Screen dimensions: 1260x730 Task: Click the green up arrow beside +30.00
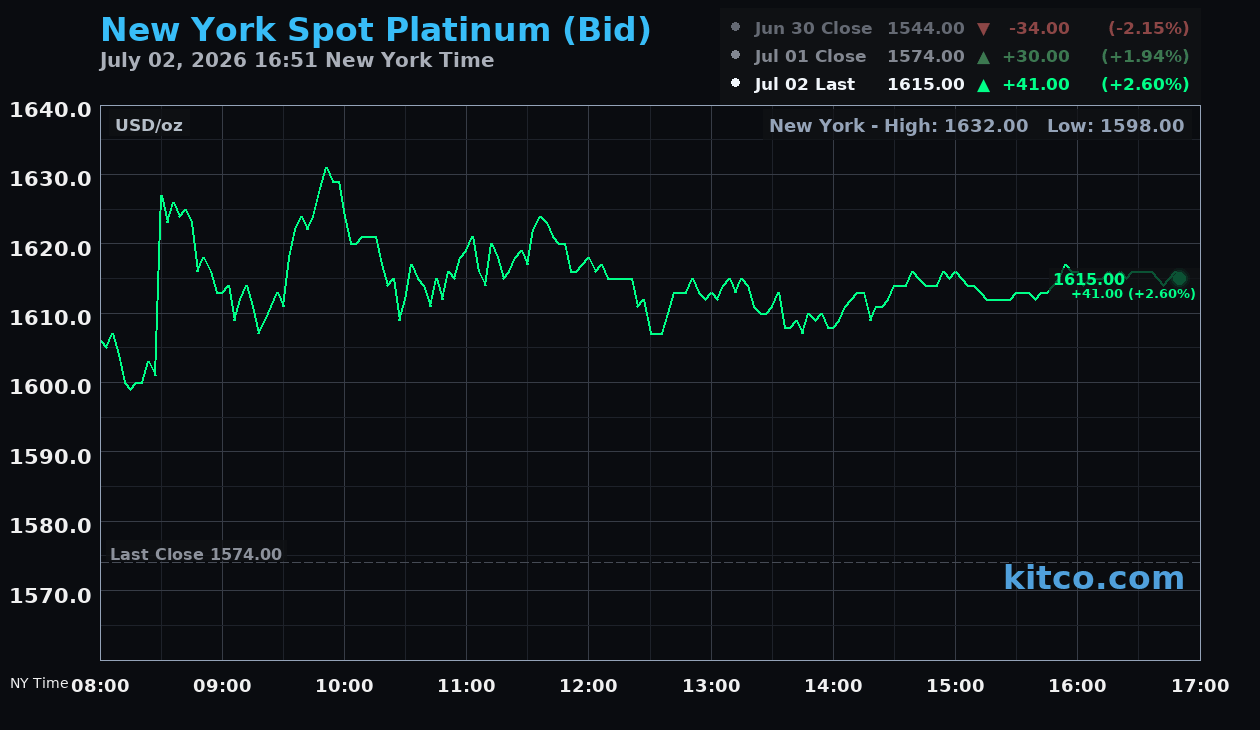[983, 57]
